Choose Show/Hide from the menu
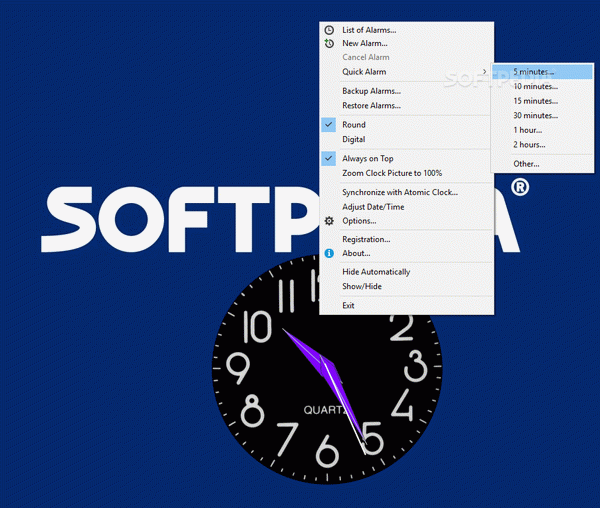The height and width of the screenshot is (508, 600). [x=362, y=287]
